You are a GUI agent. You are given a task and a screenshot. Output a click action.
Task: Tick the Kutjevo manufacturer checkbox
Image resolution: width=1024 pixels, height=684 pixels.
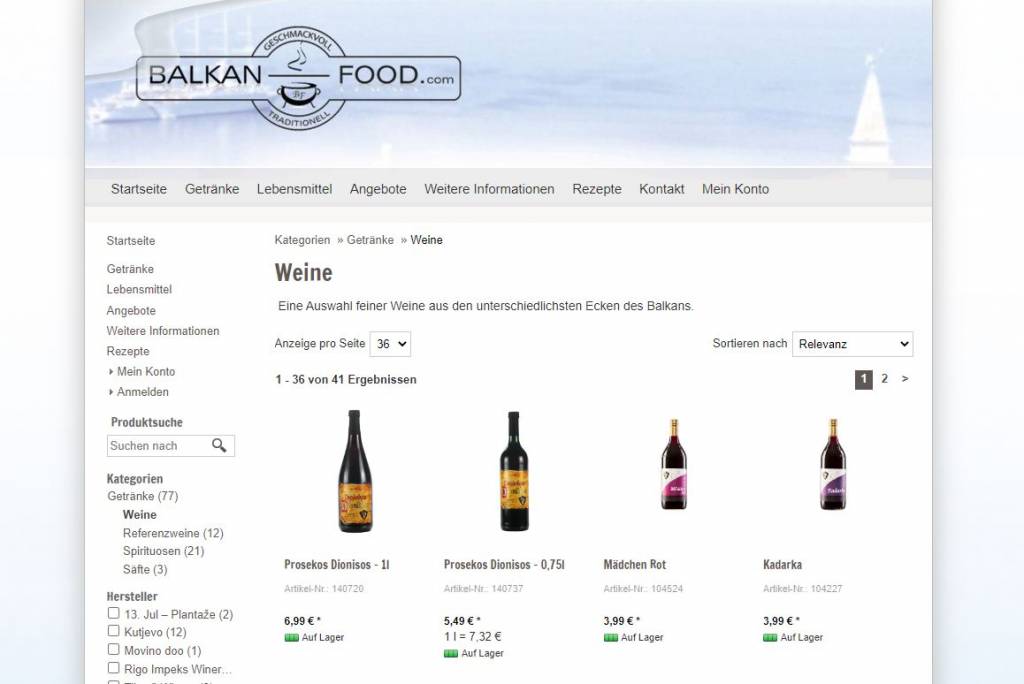[114, 631]
